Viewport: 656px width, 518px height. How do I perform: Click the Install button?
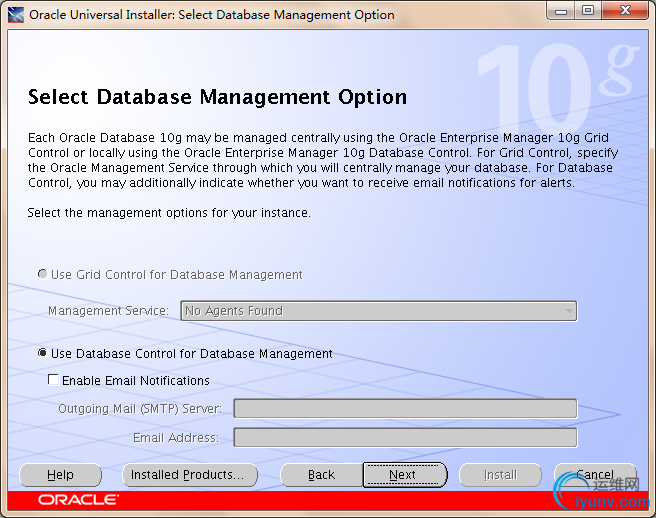[500, 475]
